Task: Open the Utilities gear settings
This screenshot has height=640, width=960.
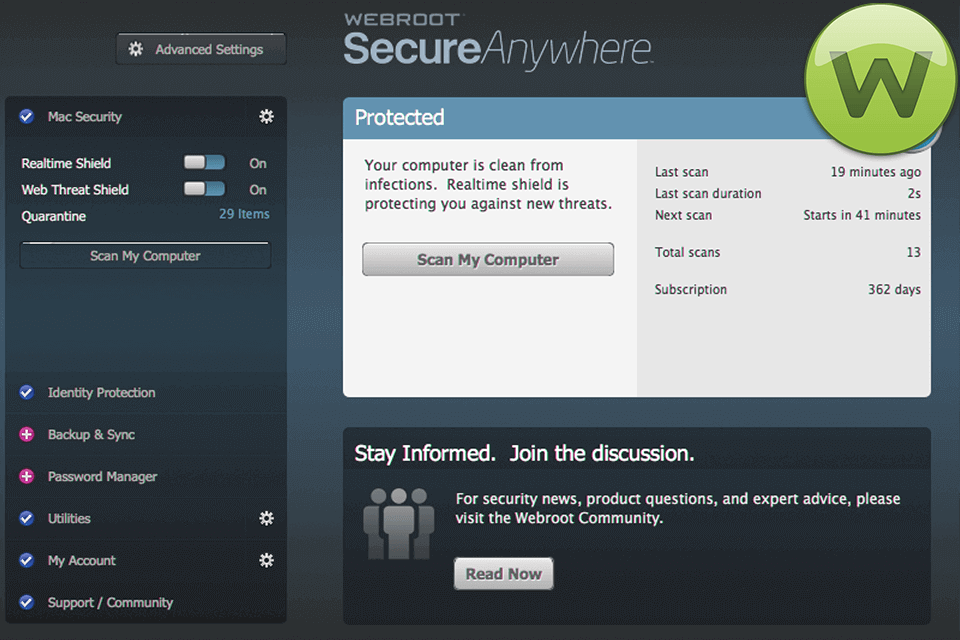Action: (266, 518)
